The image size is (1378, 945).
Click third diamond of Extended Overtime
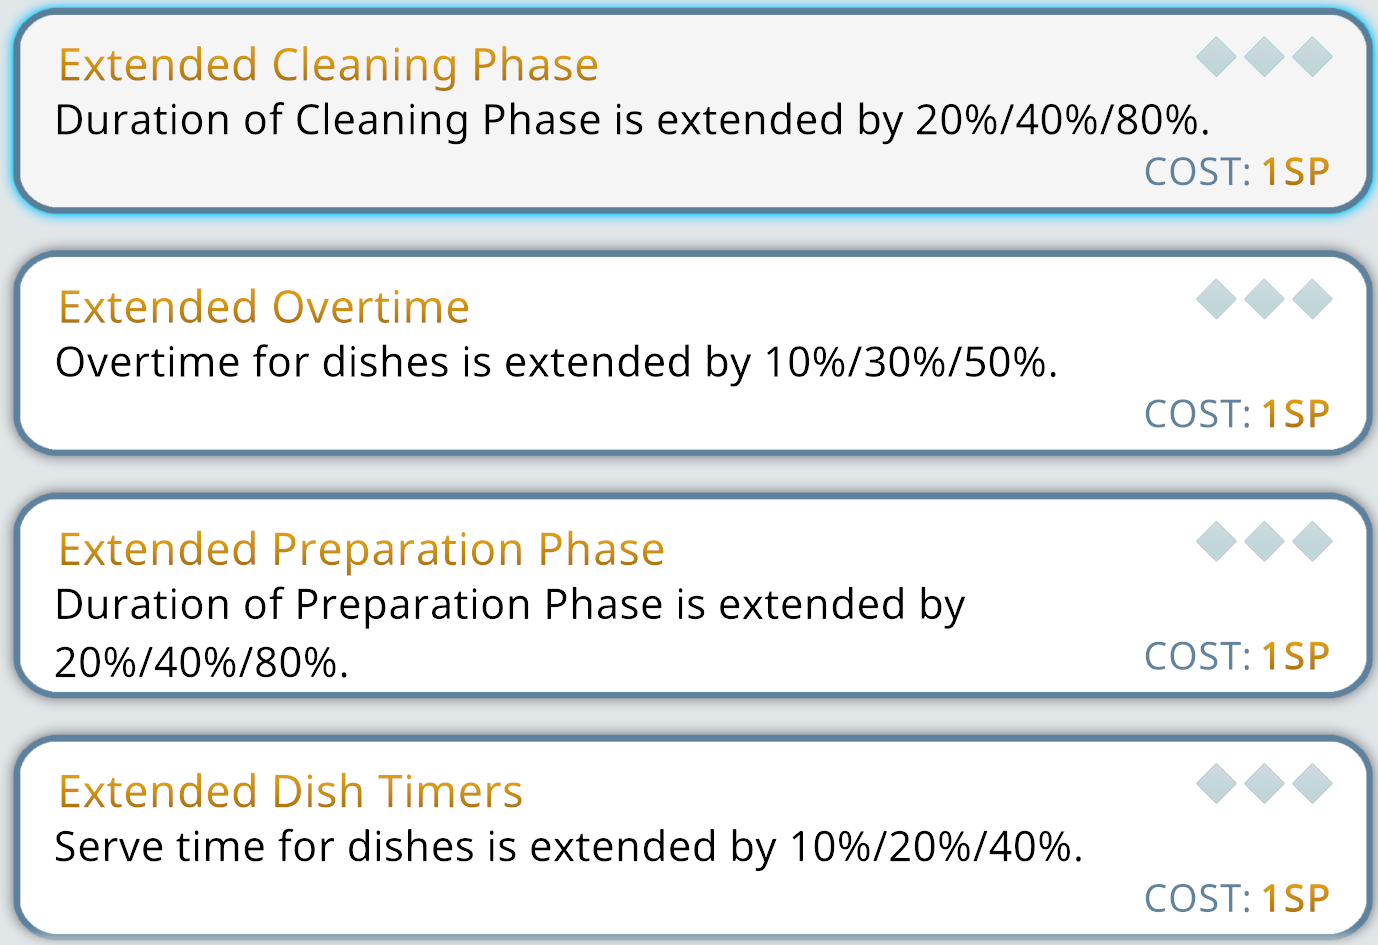[1312, 299]
